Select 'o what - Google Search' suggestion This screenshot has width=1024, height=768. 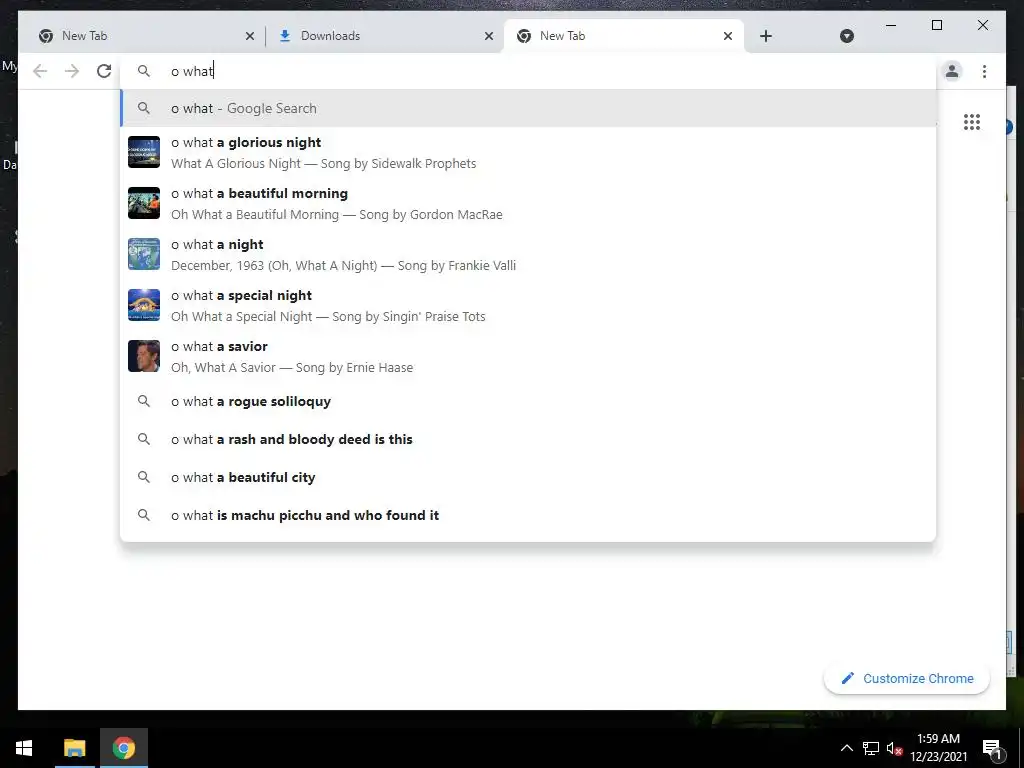tap(528, 108)
